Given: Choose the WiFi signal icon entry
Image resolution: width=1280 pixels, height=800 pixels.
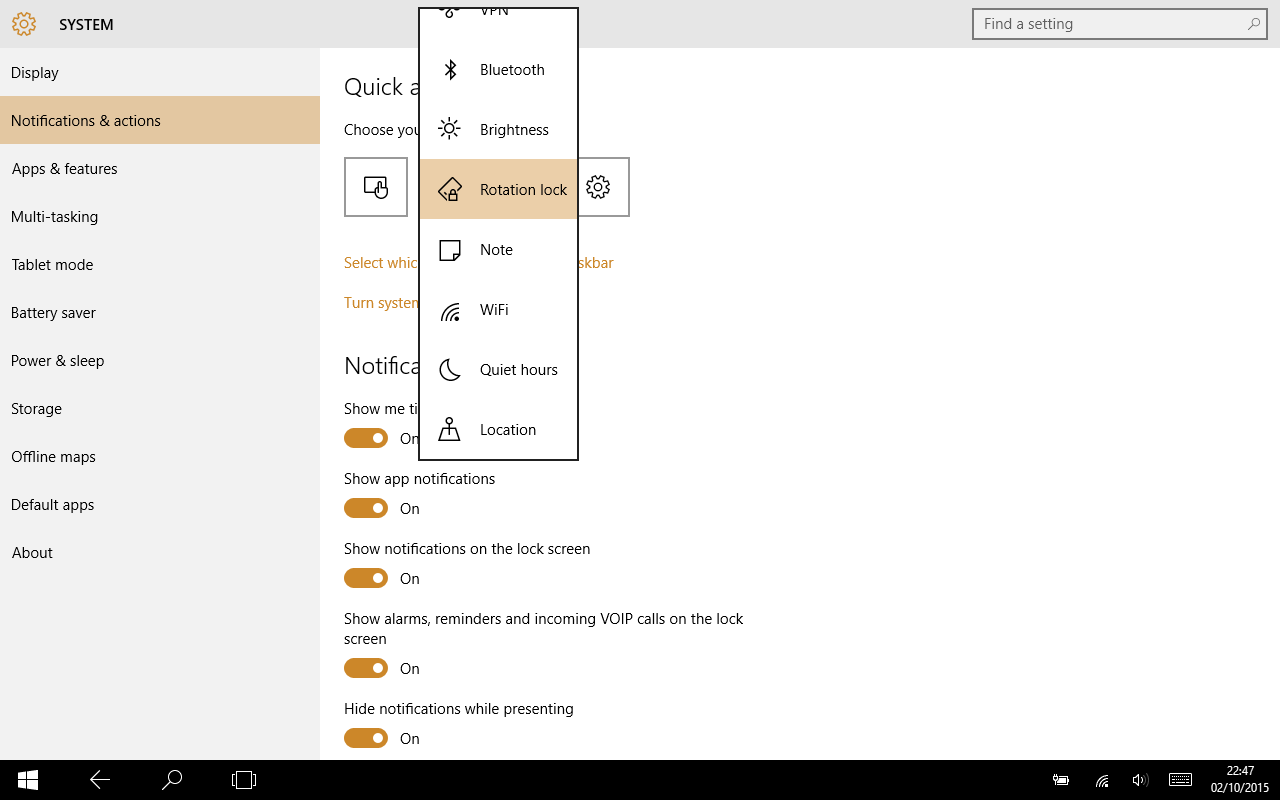Looking at the screenshot, I should [x=450, y=310].
